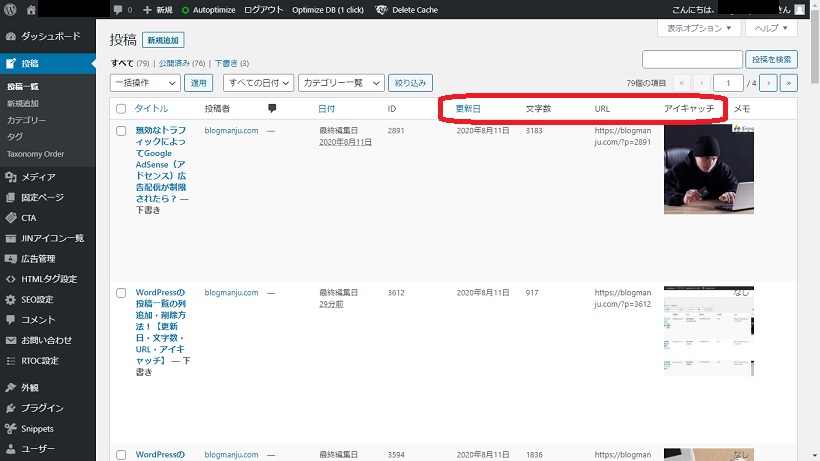Screen dimensions: 820x461
Task: Click the 外観 paintbrush icon
Action: (x=10, y=387)
